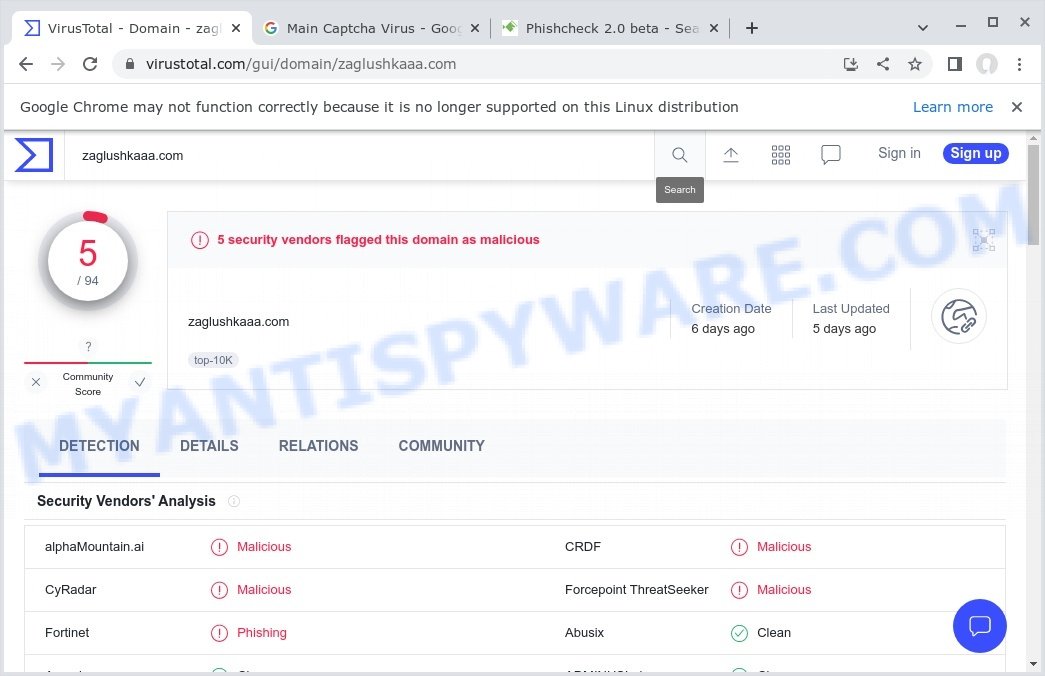Click Forcepoint ThreatSeeker Malicious verdict
This screenshot has height=676, width=1045.
coord(784,589)
